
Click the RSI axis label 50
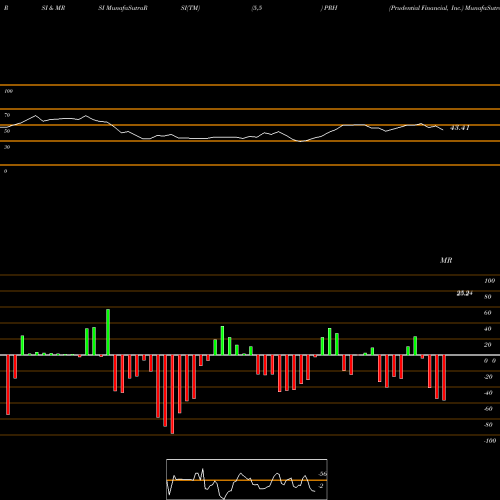tap(7, 131)
